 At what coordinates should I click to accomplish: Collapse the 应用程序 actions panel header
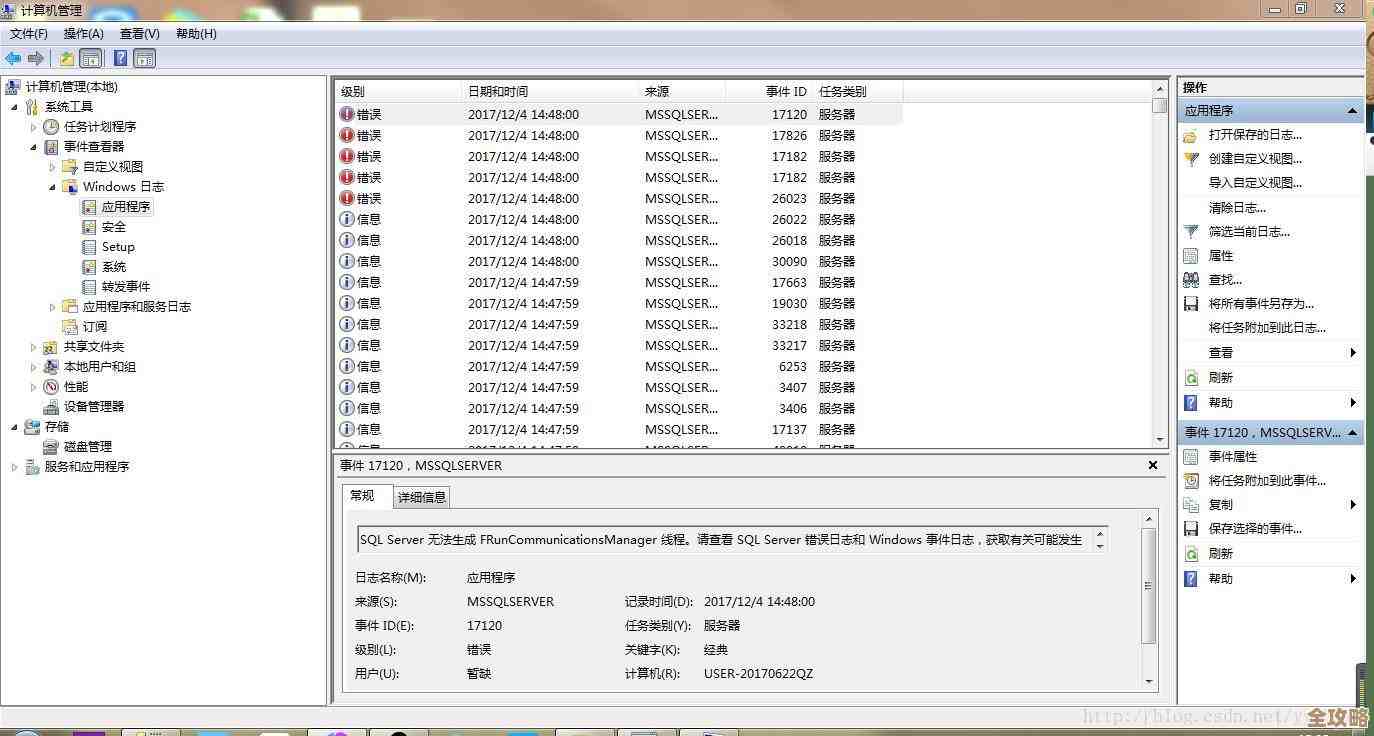pos(1353,110)
